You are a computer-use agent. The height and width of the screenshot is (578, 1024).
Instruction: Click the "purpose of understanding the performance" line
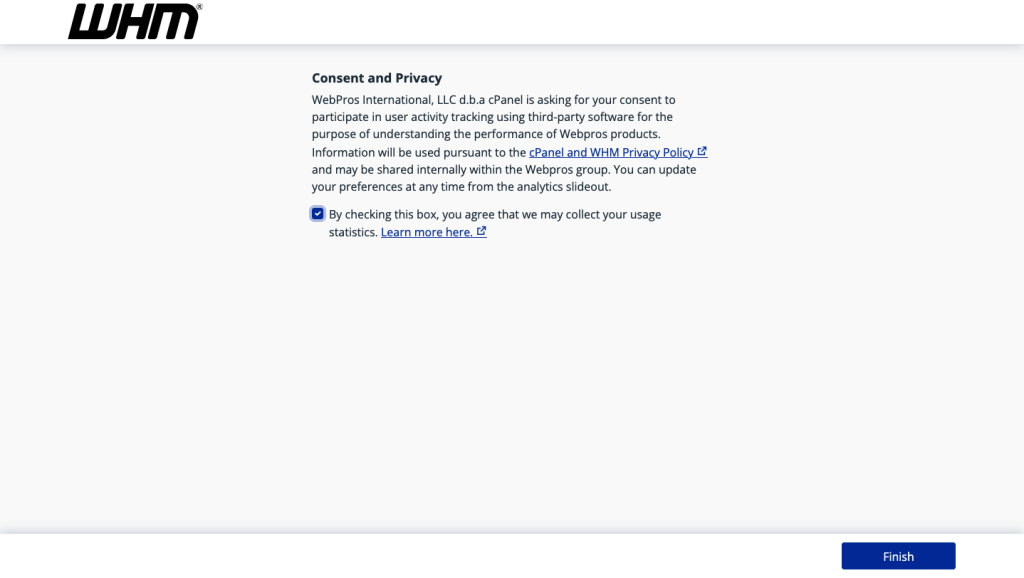pyautogui.click(x=486, y=134)
